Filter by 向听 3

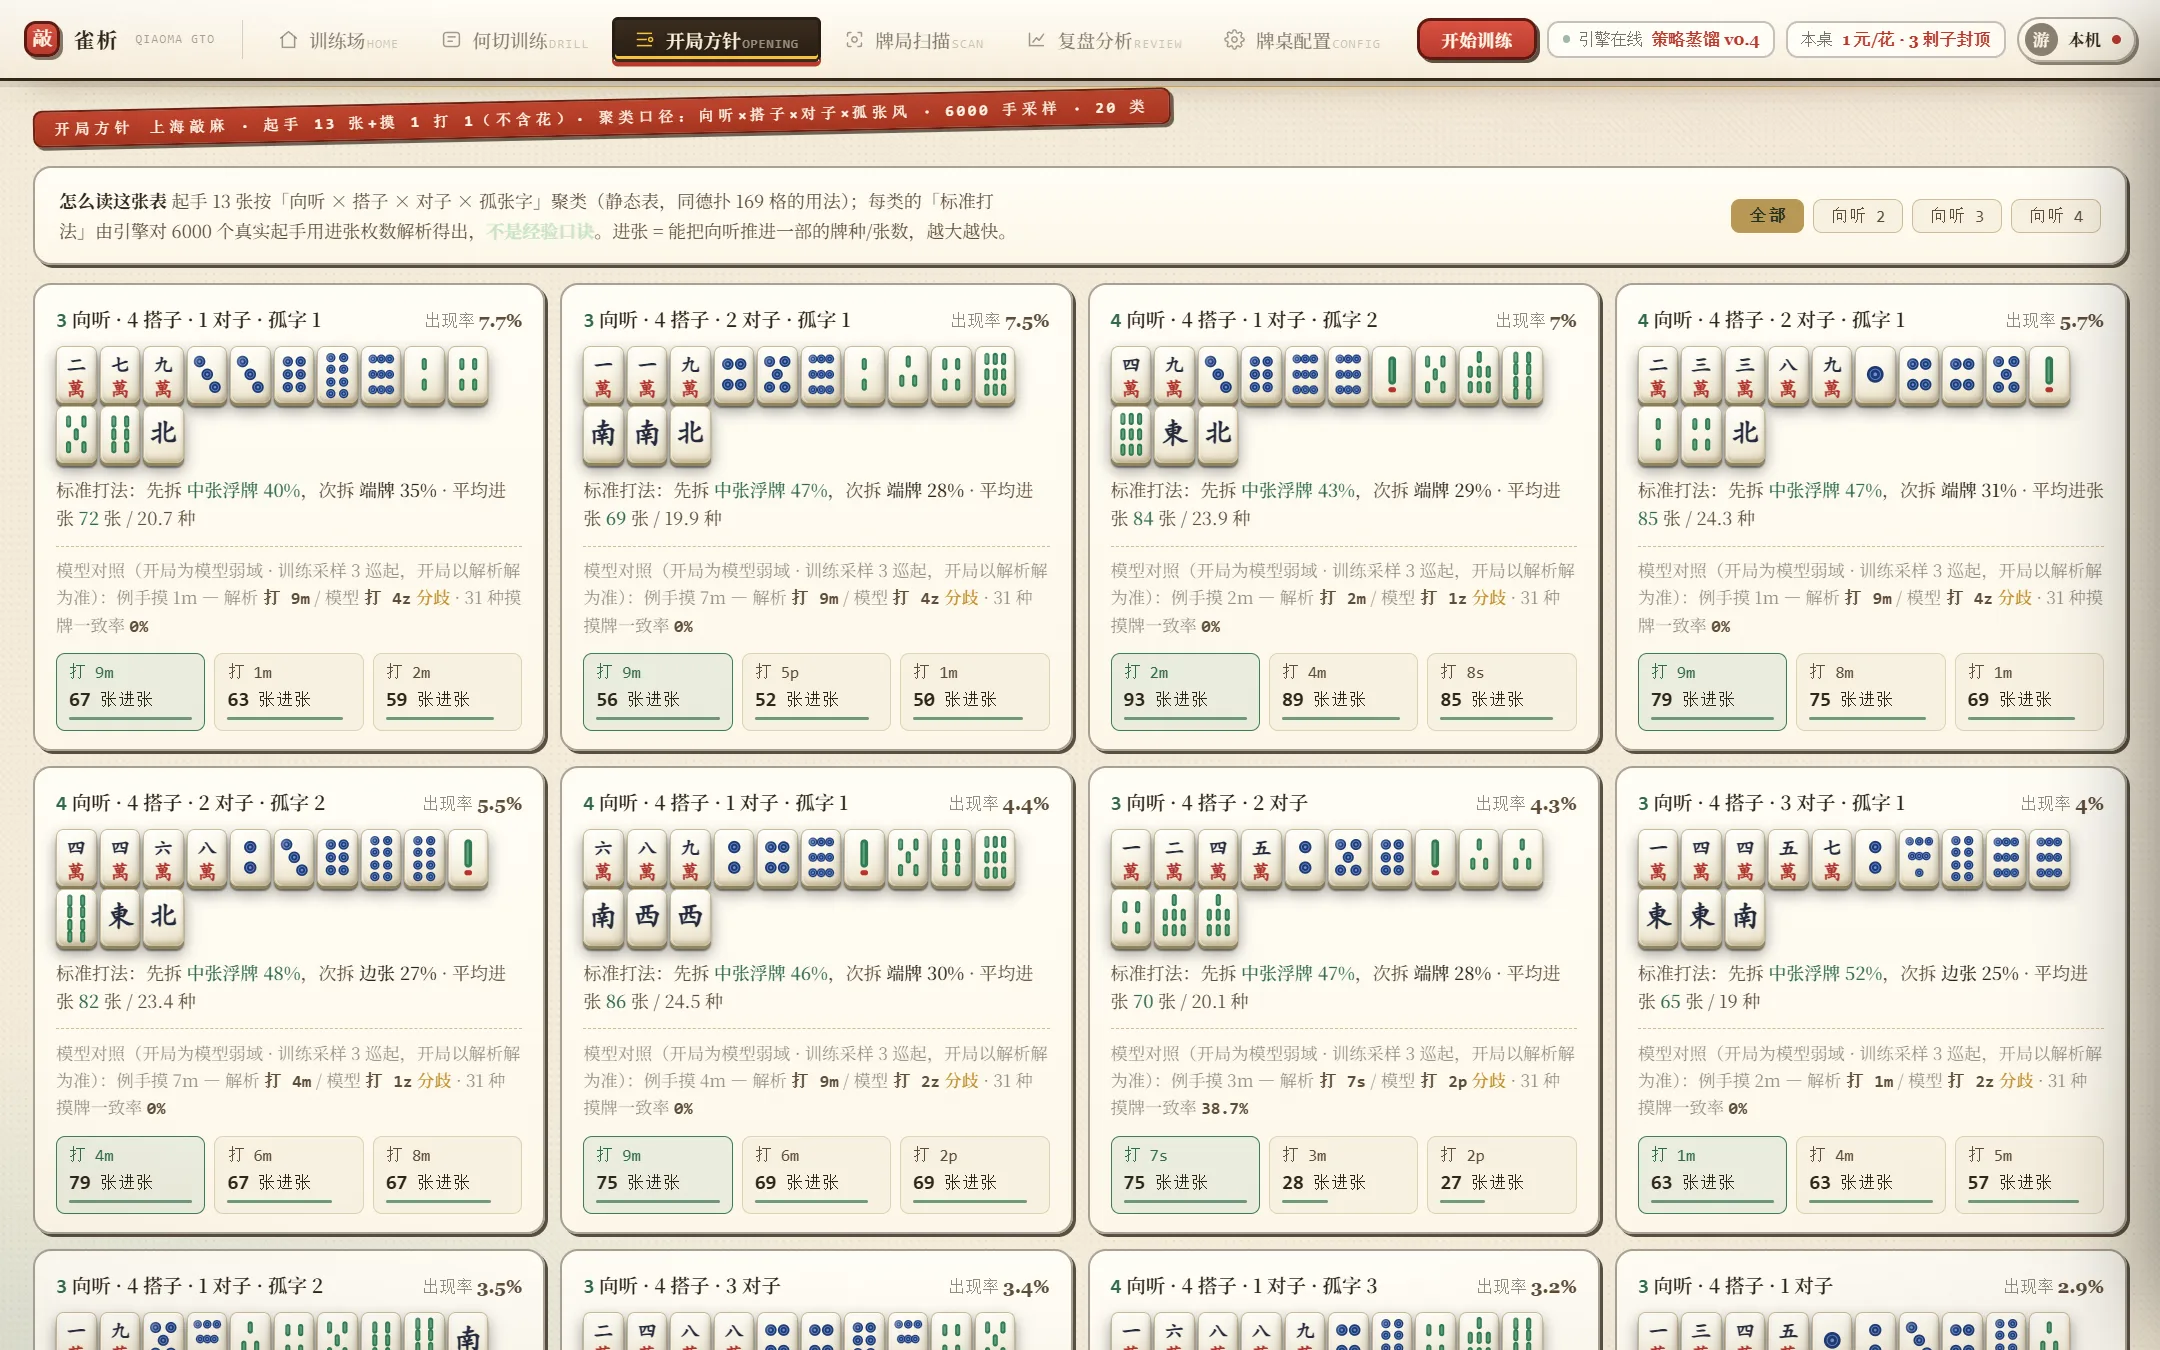pos(1956,216)
